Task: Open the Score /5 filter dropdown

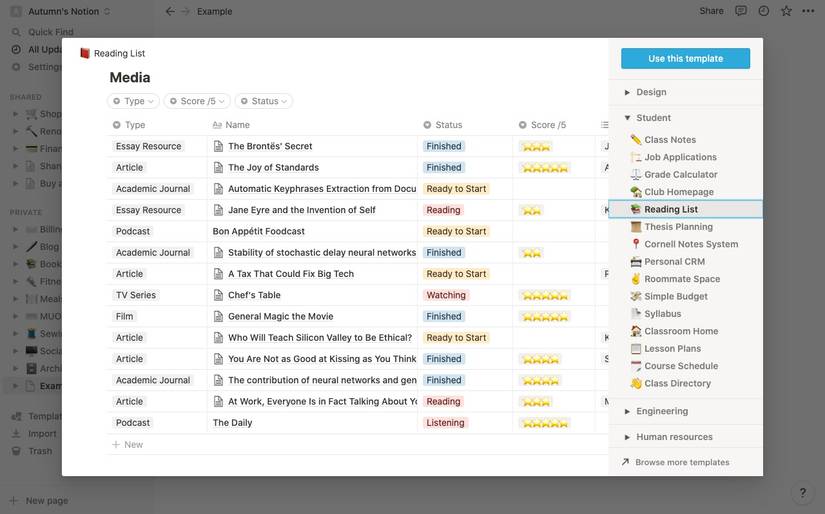Action: (197, 101)
